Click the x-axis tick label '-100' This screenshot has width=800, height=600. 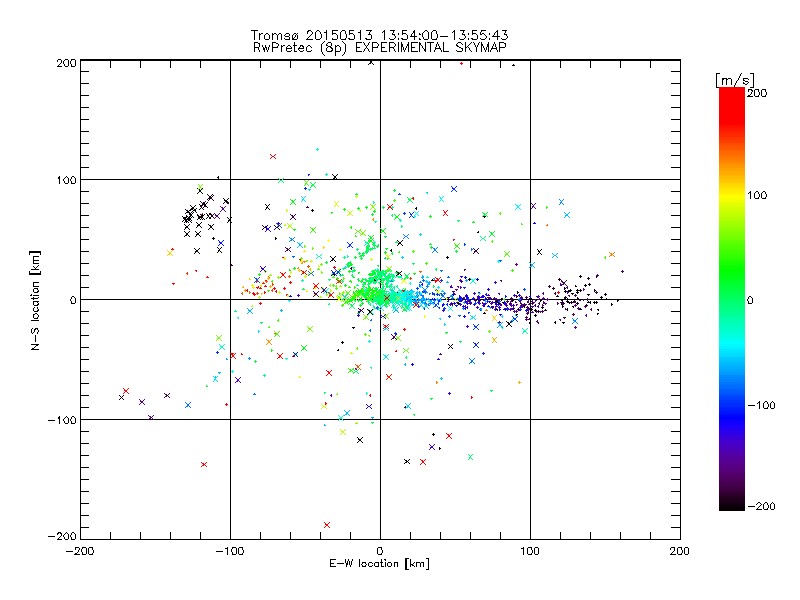[230, 551]
